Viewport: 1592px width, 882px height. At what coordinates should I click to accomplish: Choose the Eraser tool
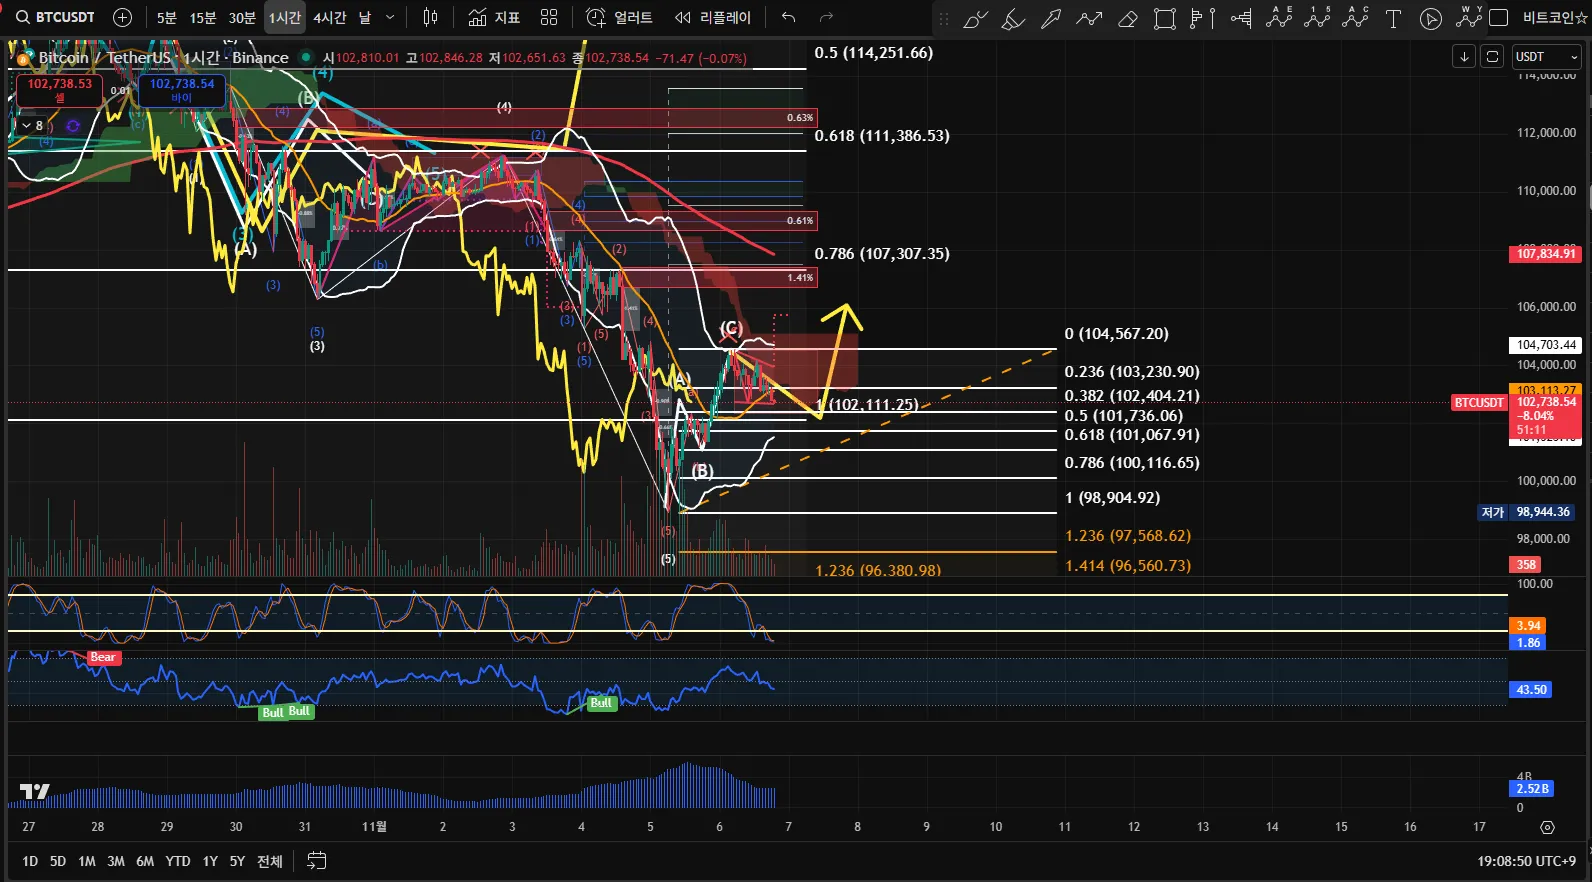(1127, 18)
